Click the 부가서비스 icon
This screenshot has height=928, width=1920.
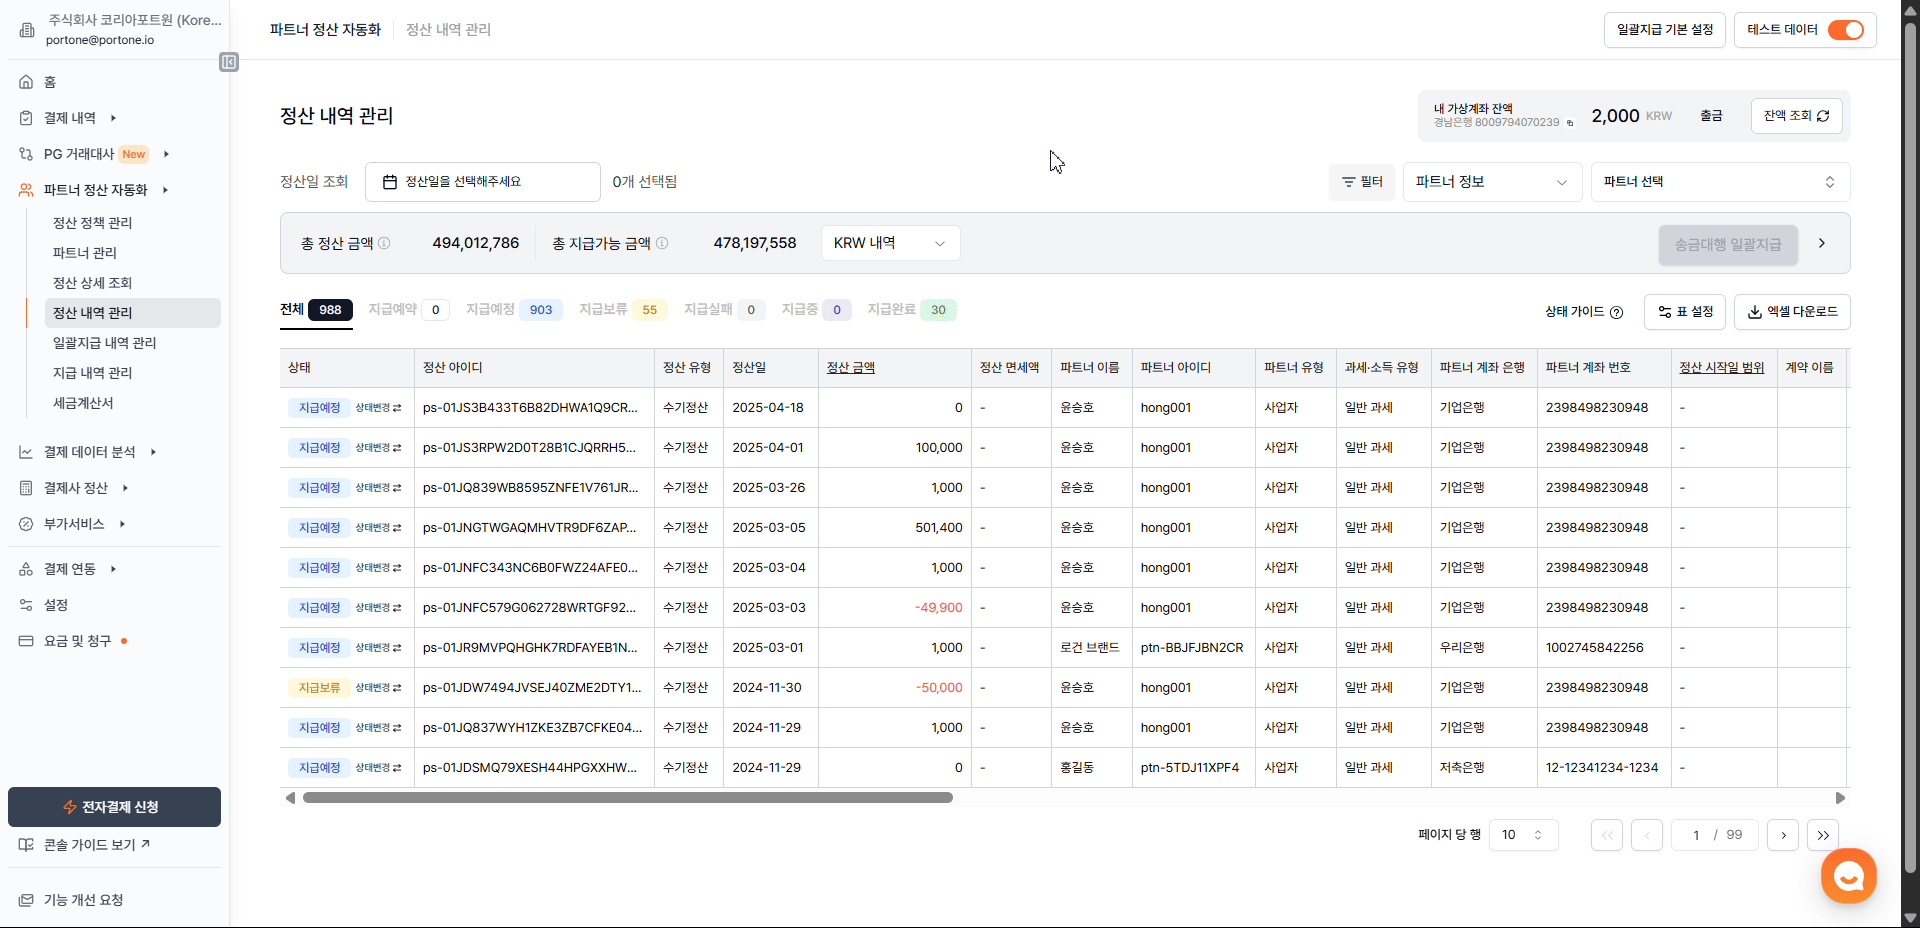26,524
